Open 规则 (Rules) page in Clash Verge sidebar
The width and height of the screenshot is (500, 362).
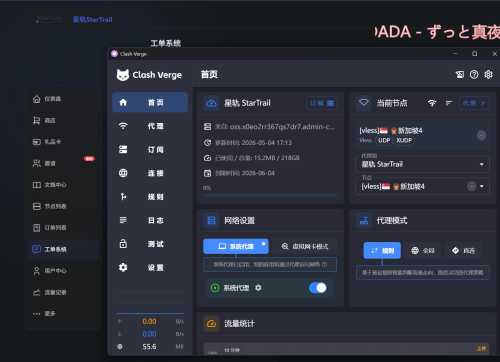coord(150,197)
